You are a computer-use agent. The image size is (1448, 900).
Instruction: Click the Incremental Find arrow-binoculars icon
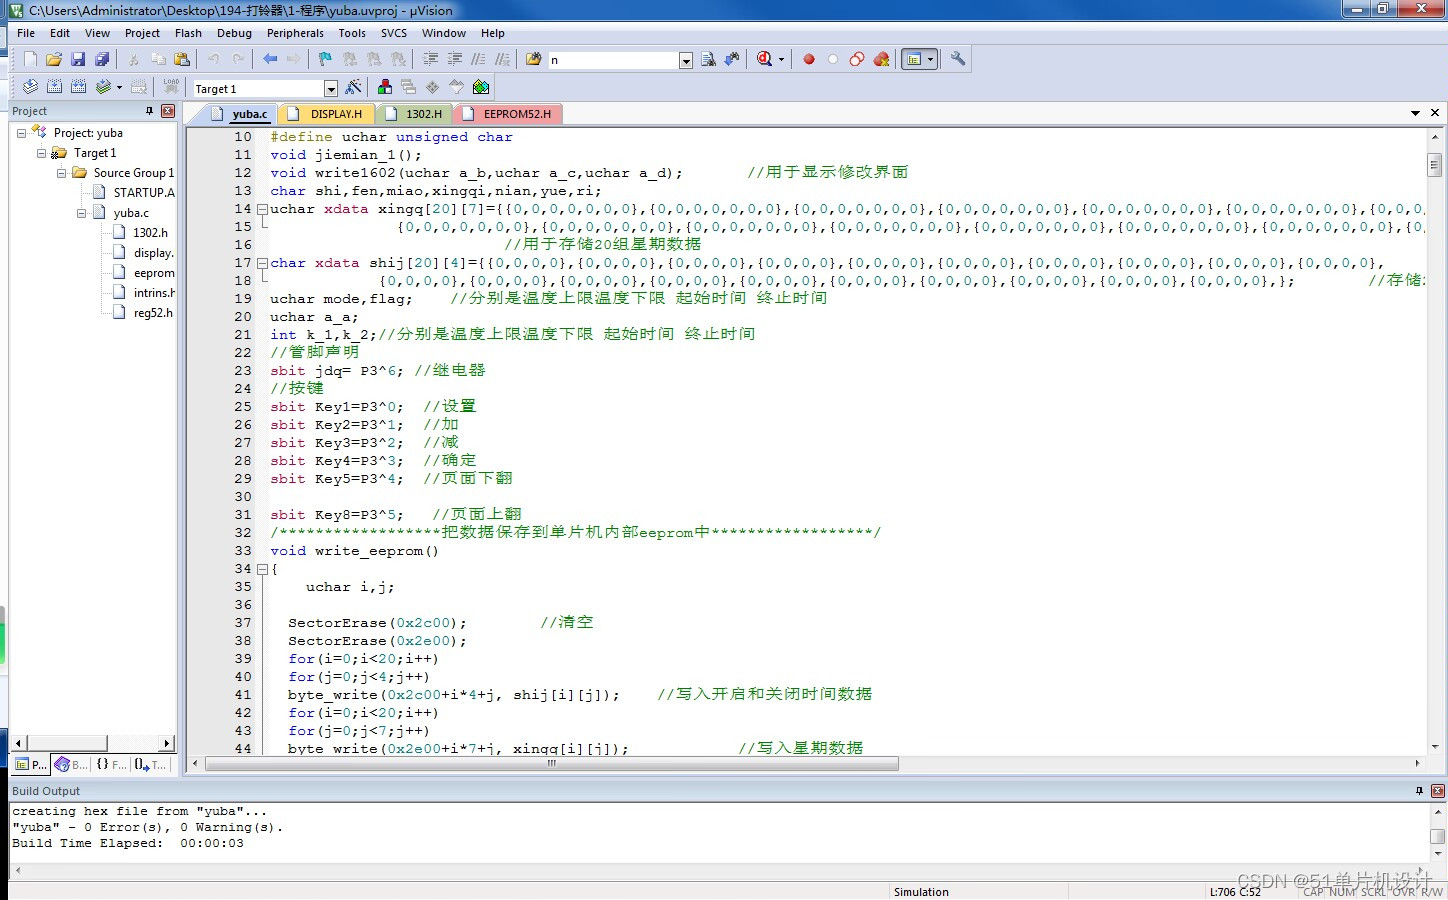tap(732, 59)
